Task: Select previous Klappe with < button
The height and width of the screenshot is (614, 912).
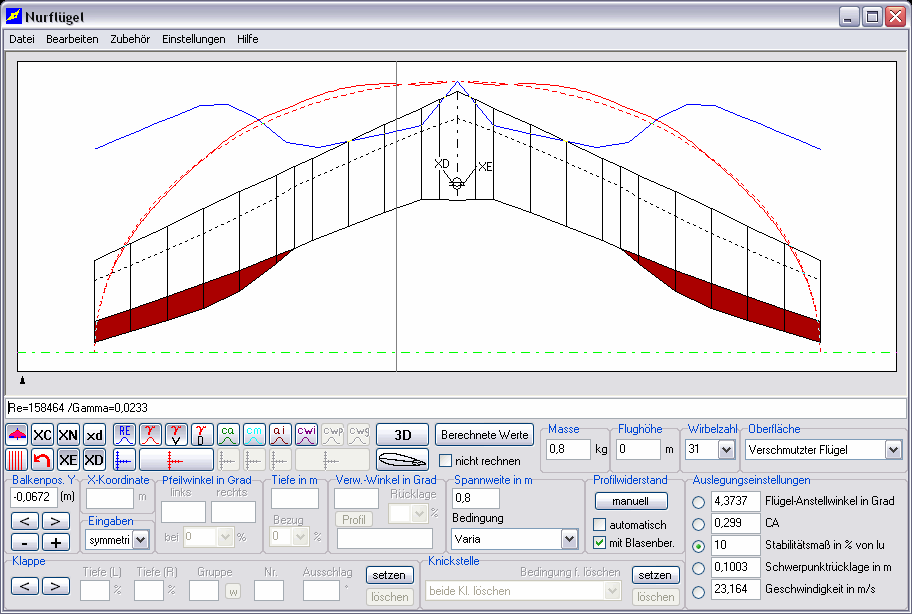Action: 25,586
